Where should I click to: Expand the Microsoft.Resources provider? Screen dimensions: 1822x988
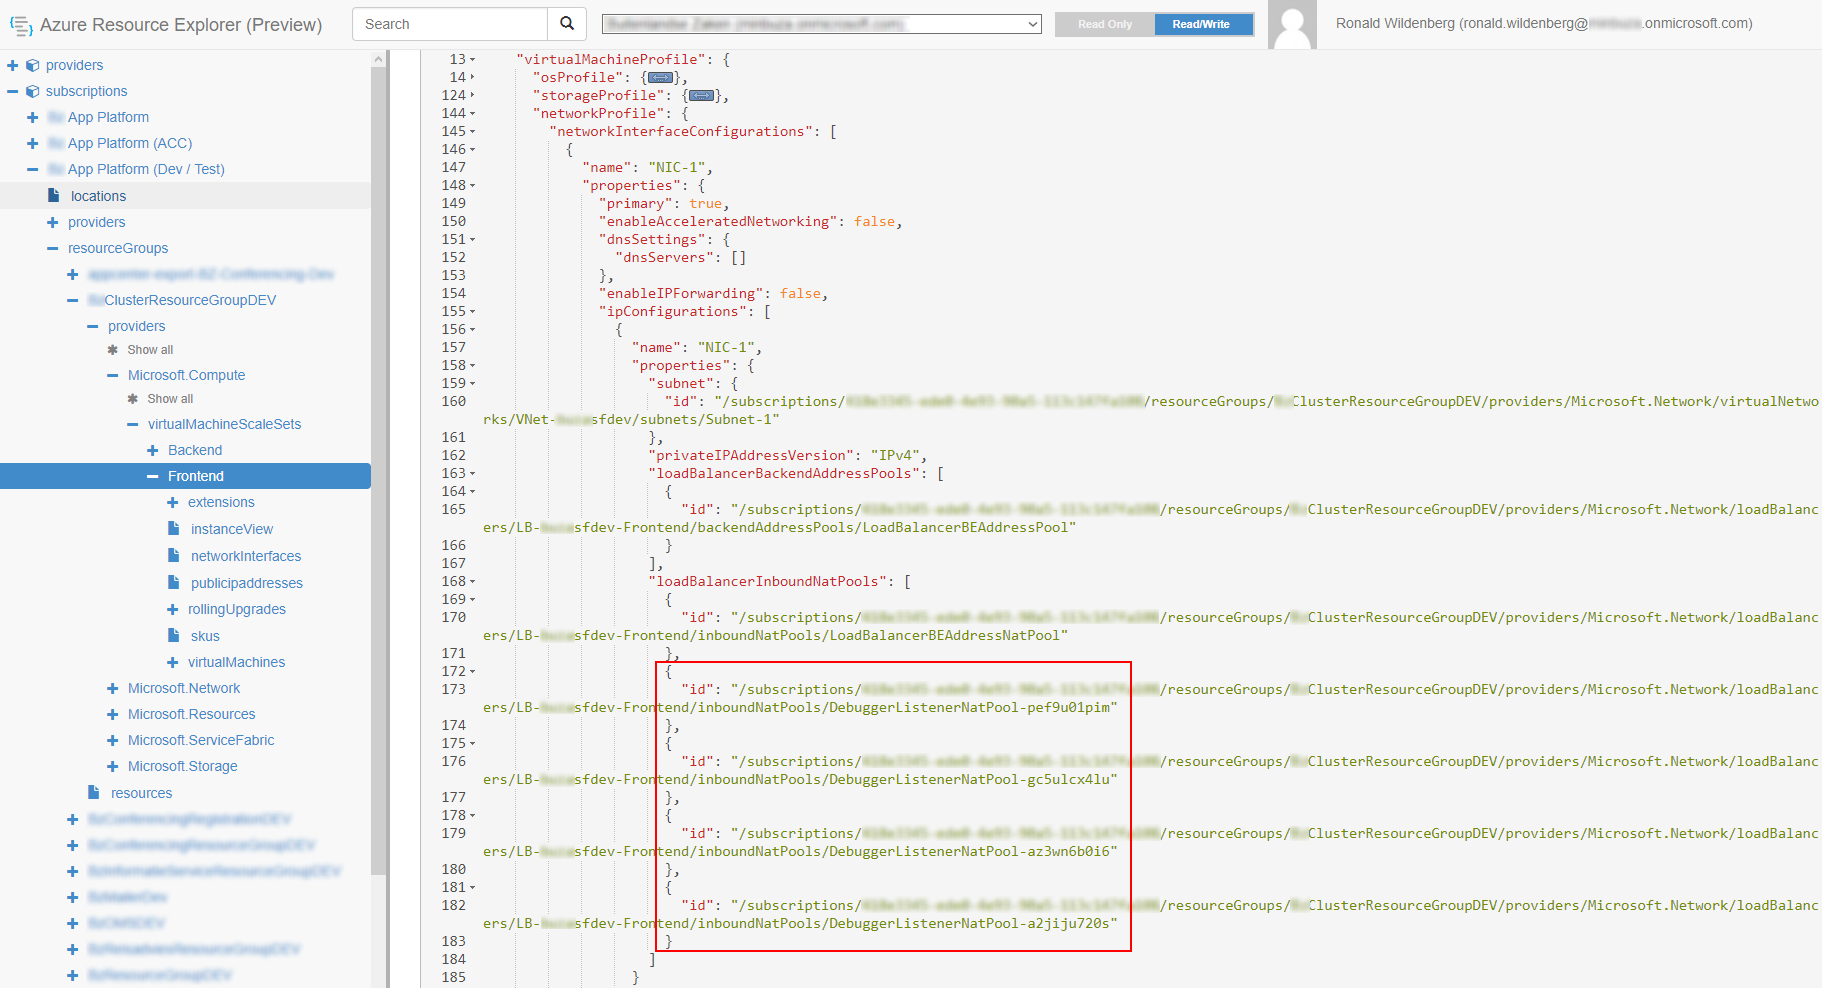113,714
